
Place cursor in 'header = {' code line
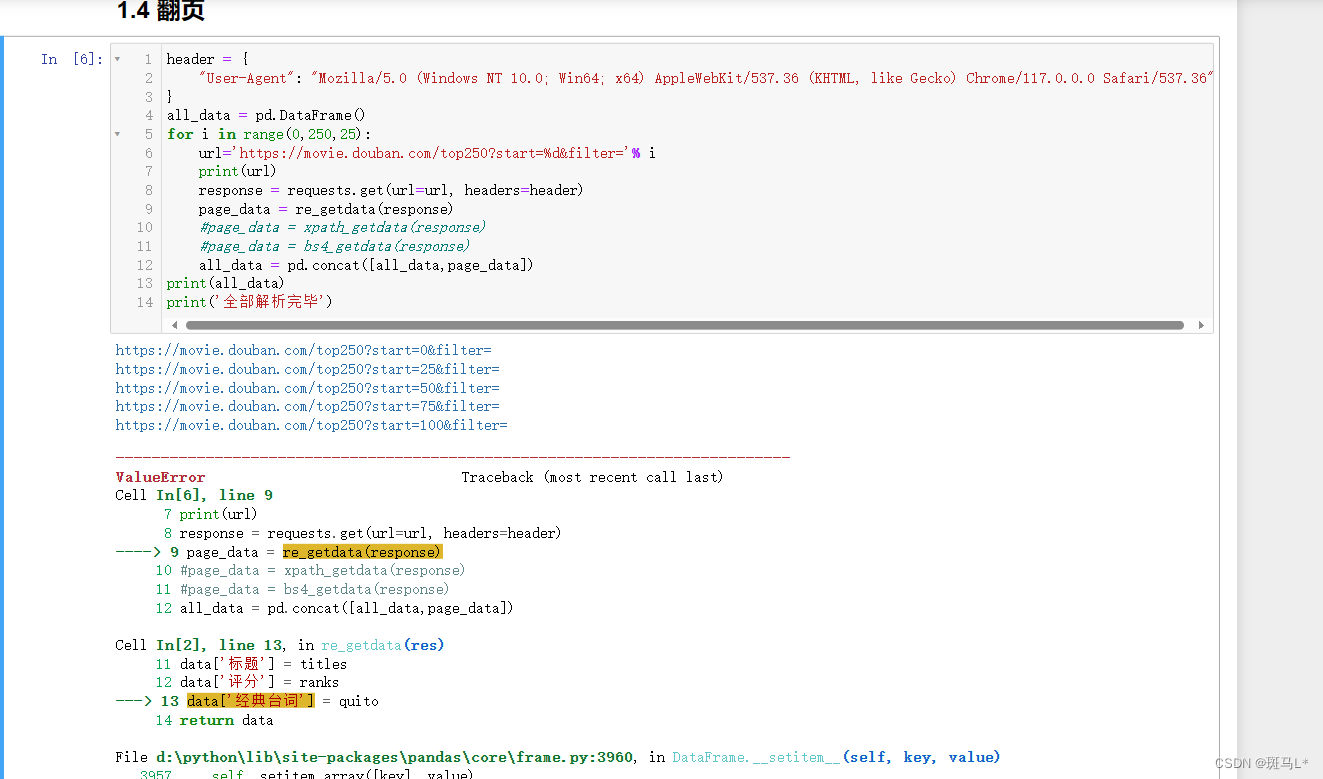click(207, 59)
